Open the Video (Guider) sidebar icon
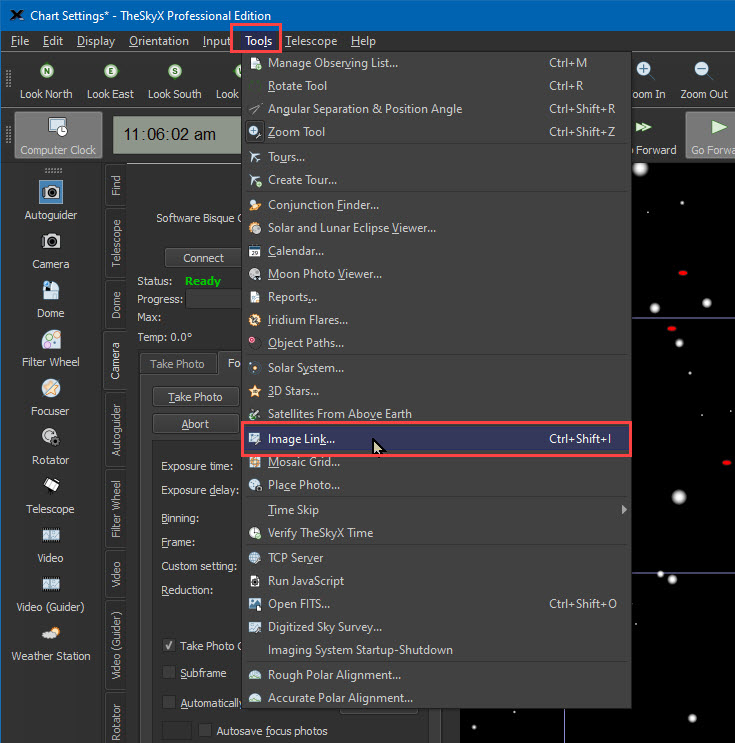The height and width of the screenshot is (743, 735). [x=51, y=584]
